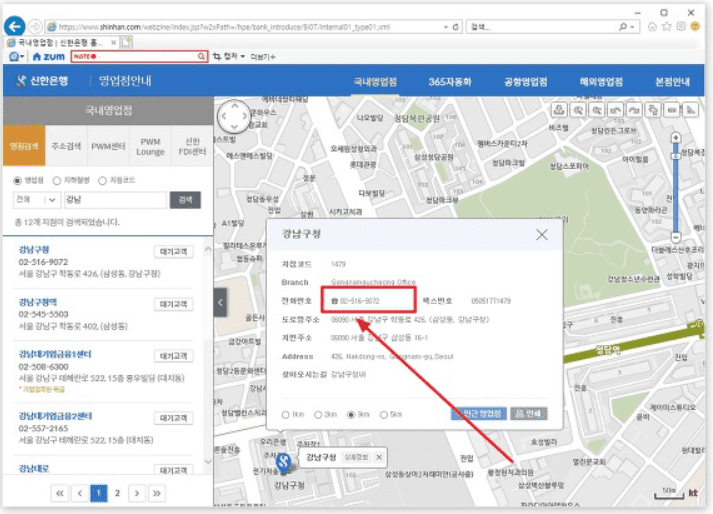Refresh the page using the reload icon

[x=456, y=27]
